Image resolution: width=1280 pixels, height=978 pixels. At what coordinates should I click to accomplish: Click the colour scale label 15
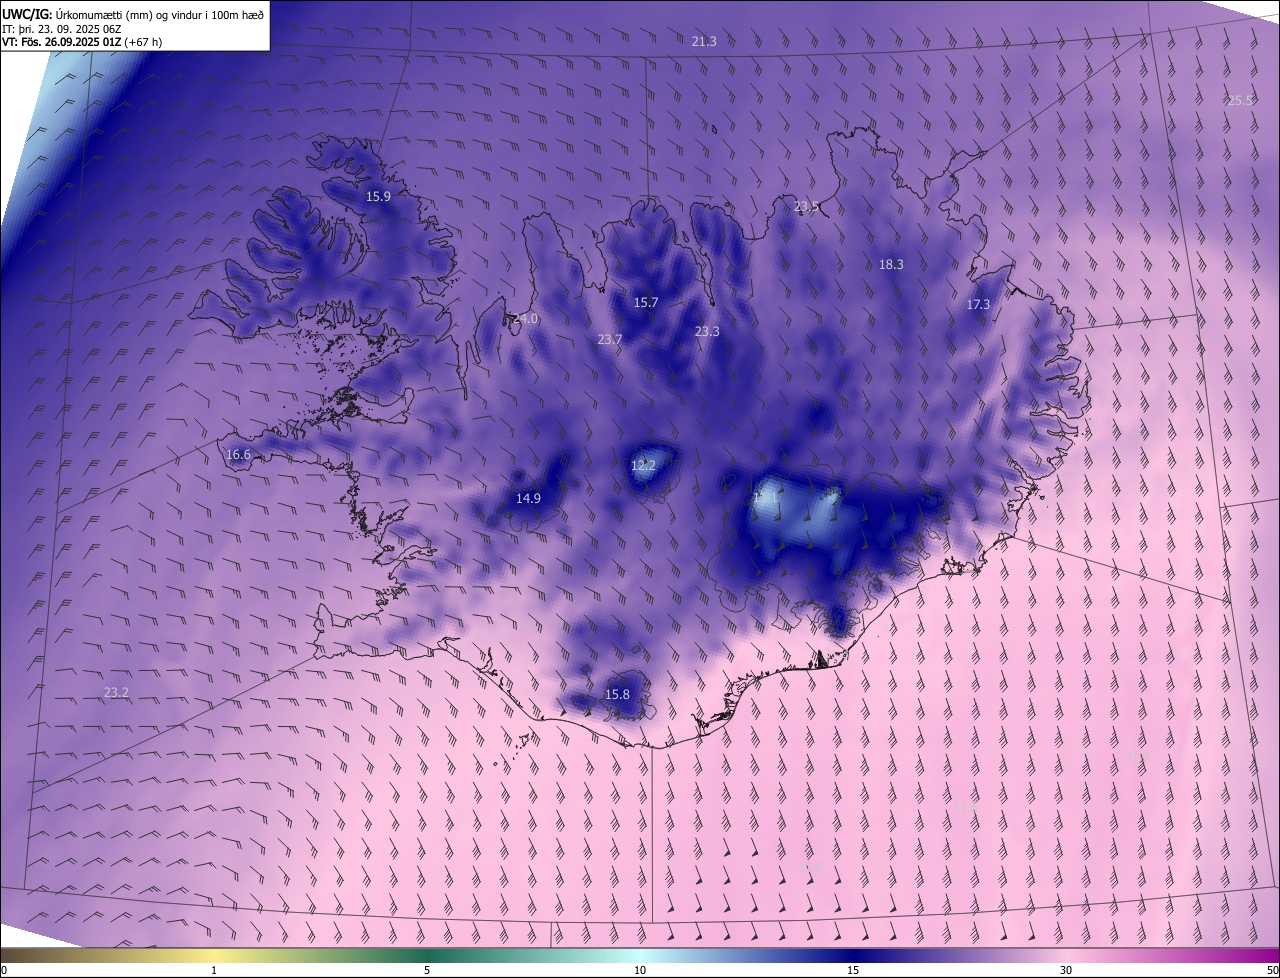tap(853, 970)
